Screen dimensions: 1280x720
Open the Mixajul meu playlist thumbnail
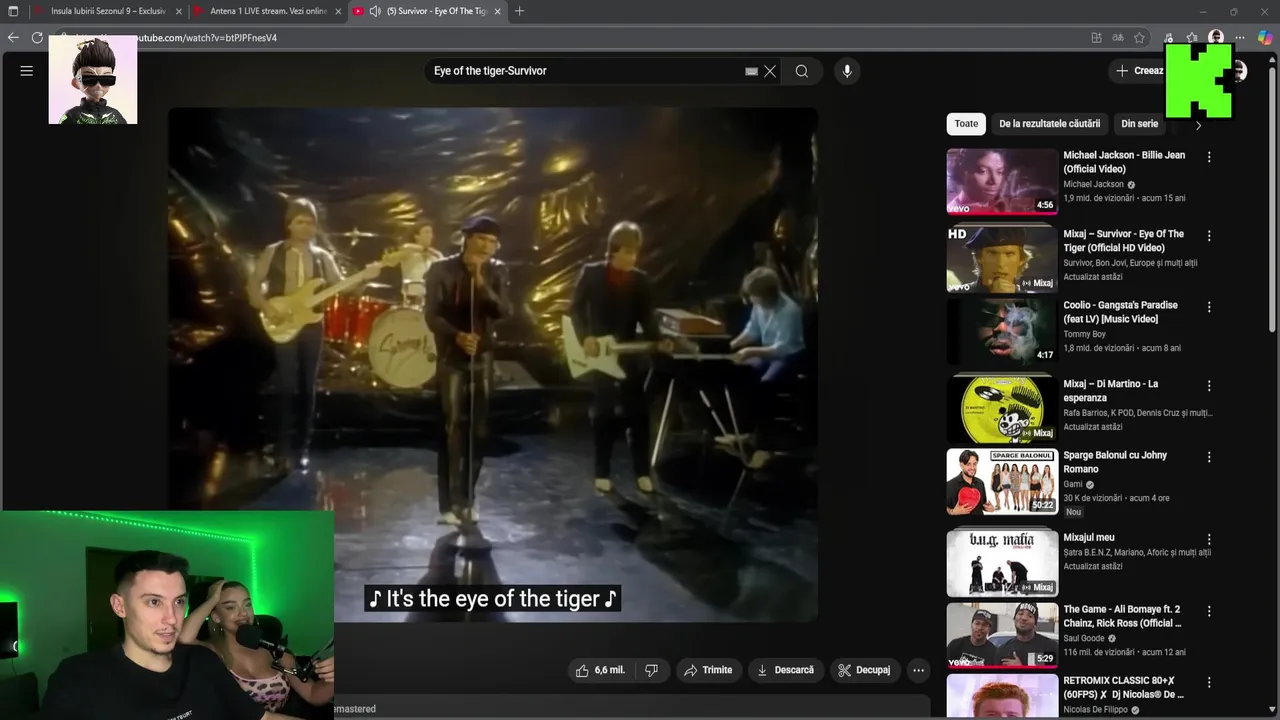pyautogui.click(x=1002, y=563)
